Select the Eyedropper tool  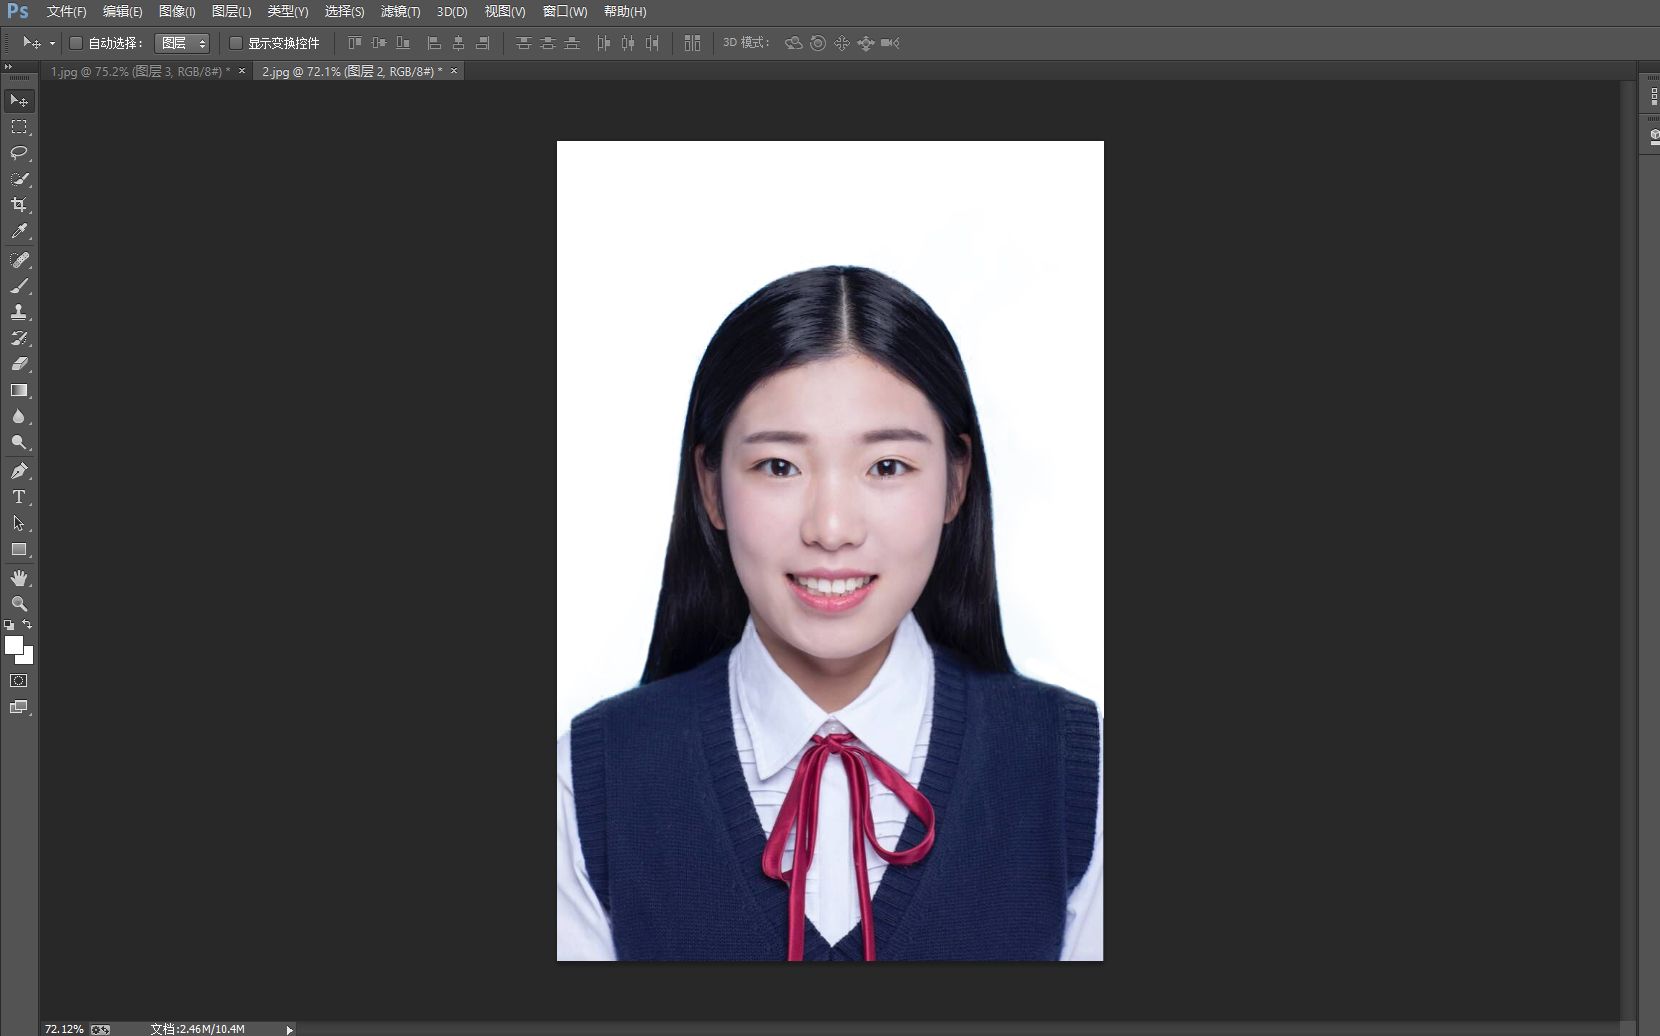coord(19,231)
